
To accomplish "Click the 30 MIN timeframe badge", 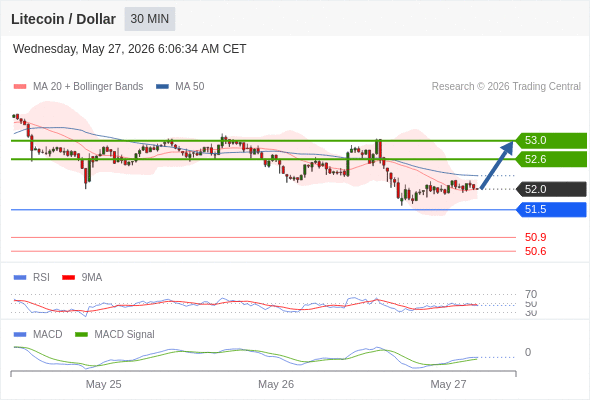I will click(150, 19).
